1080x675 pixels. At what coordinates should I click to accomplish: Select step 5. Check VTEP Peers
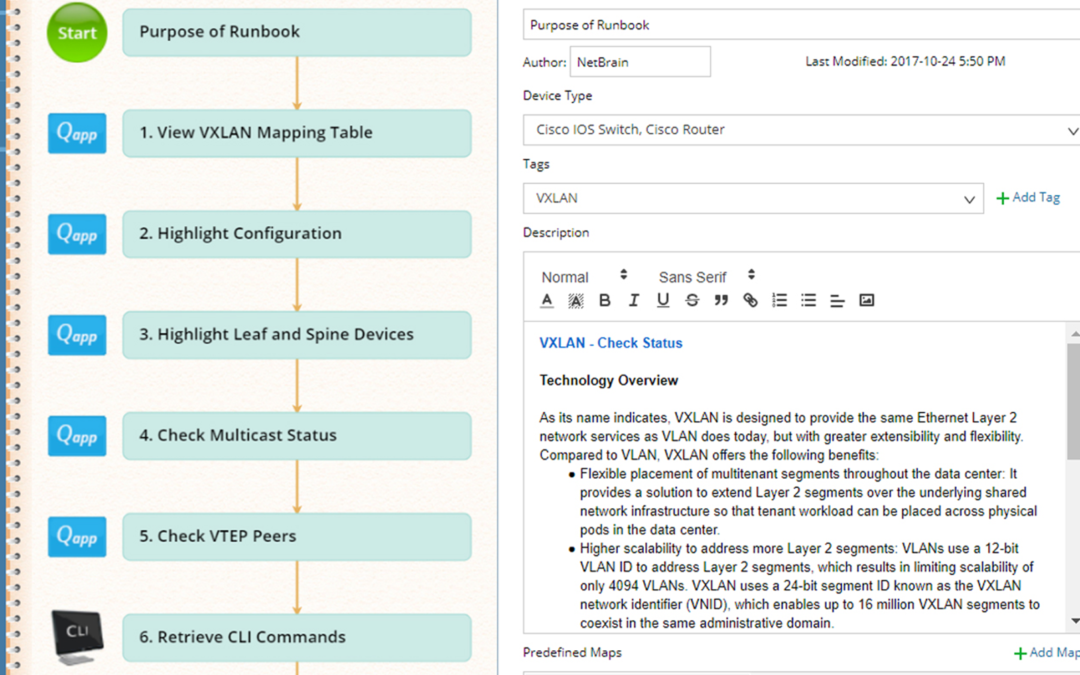click(297, 537)
